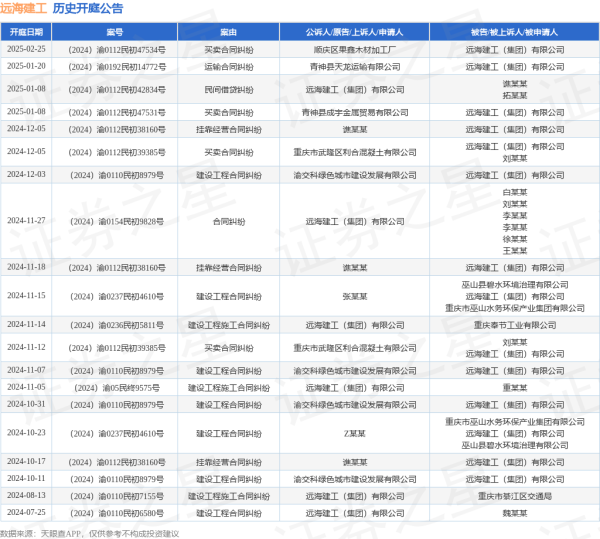This screenshot has height=539, width=600.
Task: Click the 远海建工 title text
Action: coord(23,8)
